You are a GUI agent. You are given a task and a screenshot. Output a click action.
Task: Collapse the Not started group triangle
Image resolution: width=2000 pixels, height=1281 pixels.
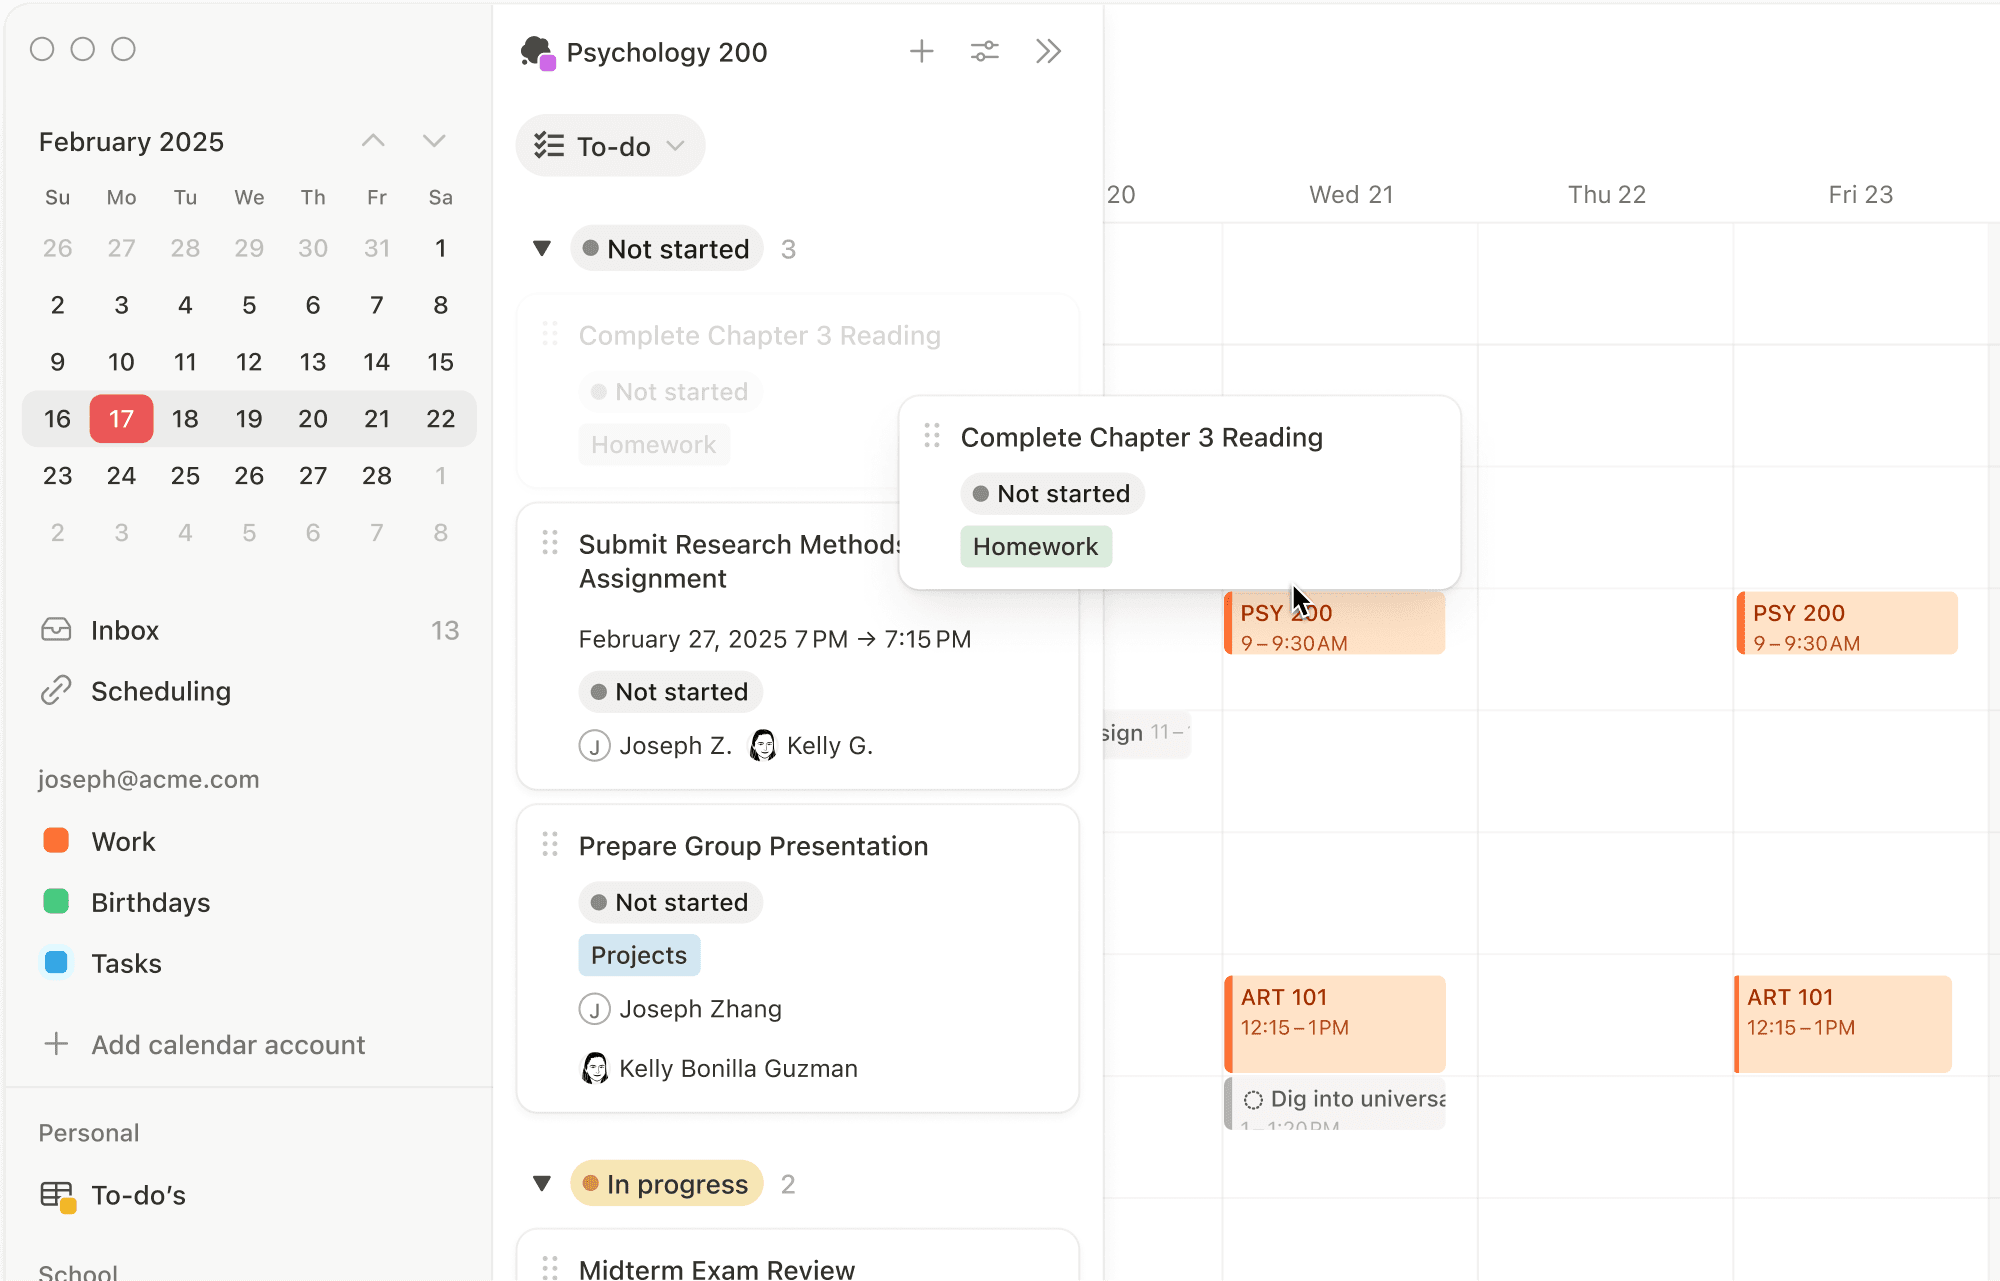pos(542,248)
